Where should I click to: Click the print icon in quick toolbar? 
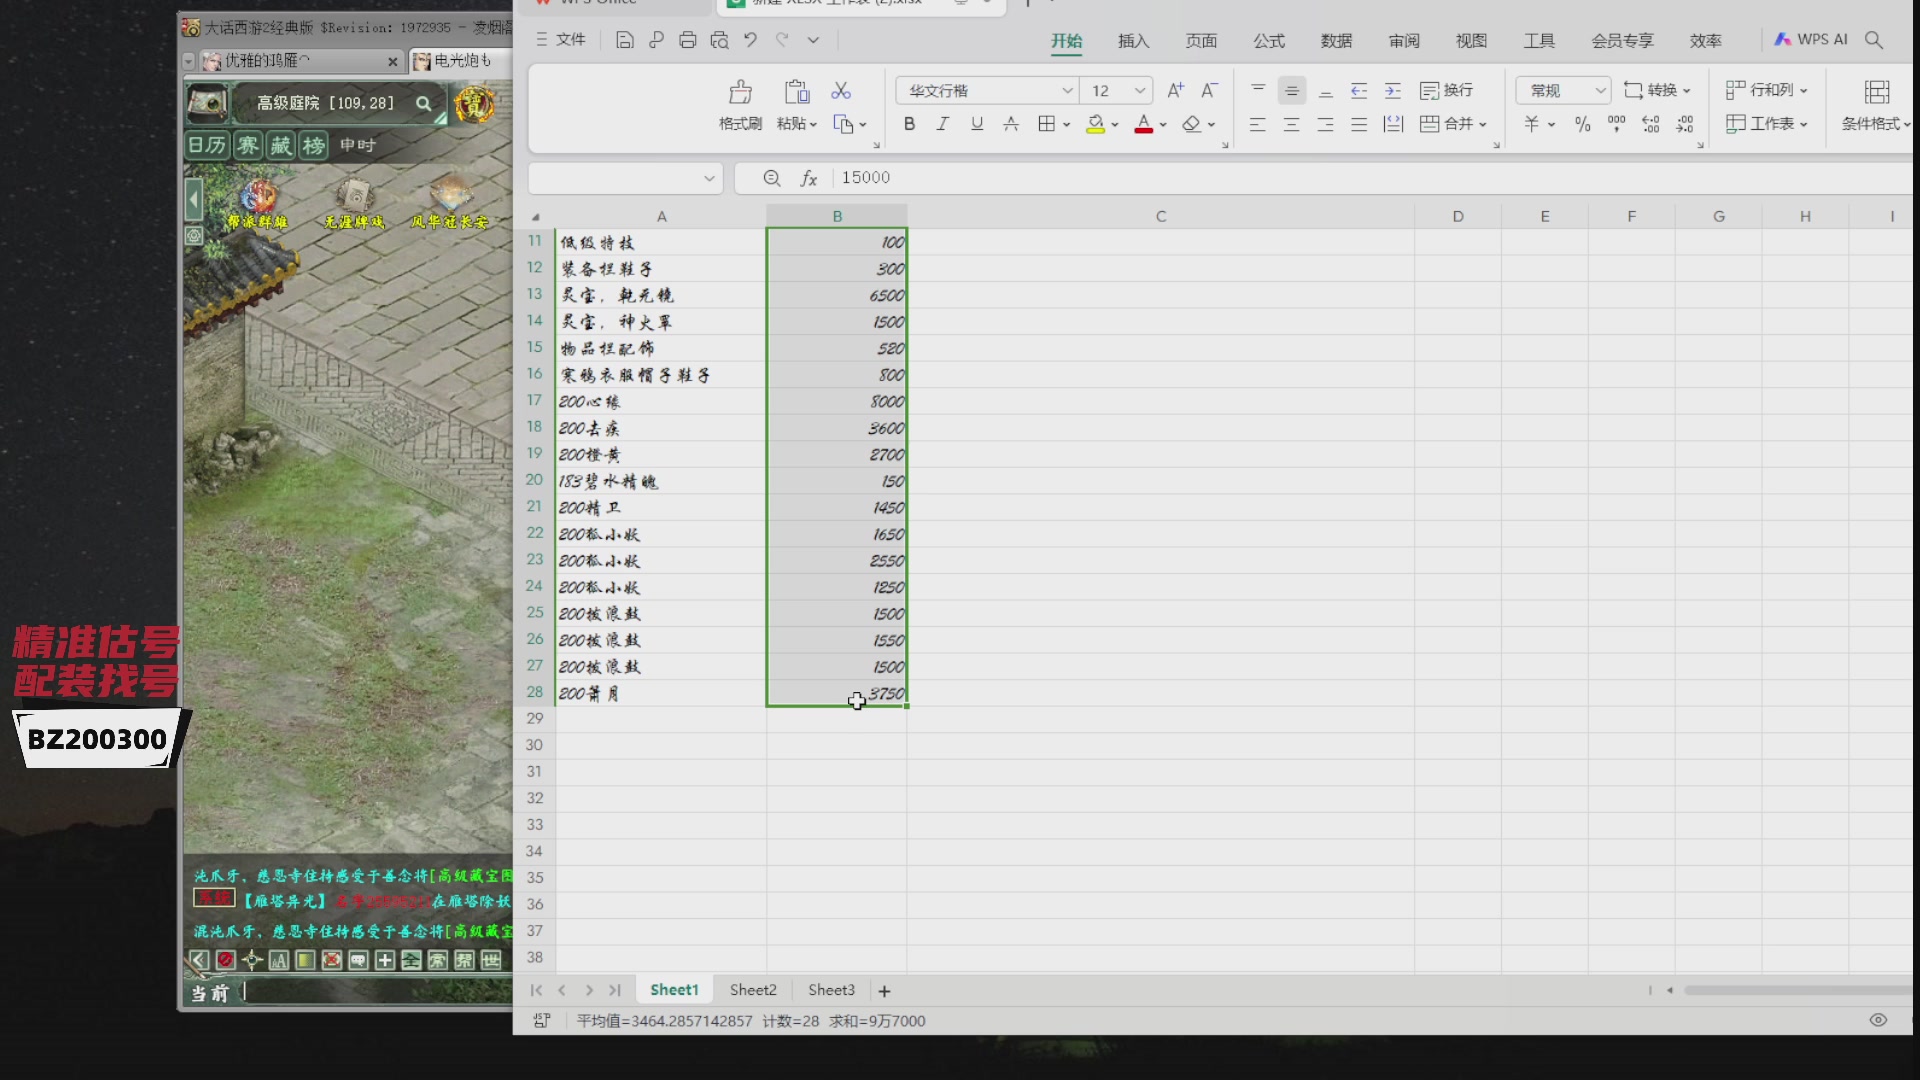point(687,40)
